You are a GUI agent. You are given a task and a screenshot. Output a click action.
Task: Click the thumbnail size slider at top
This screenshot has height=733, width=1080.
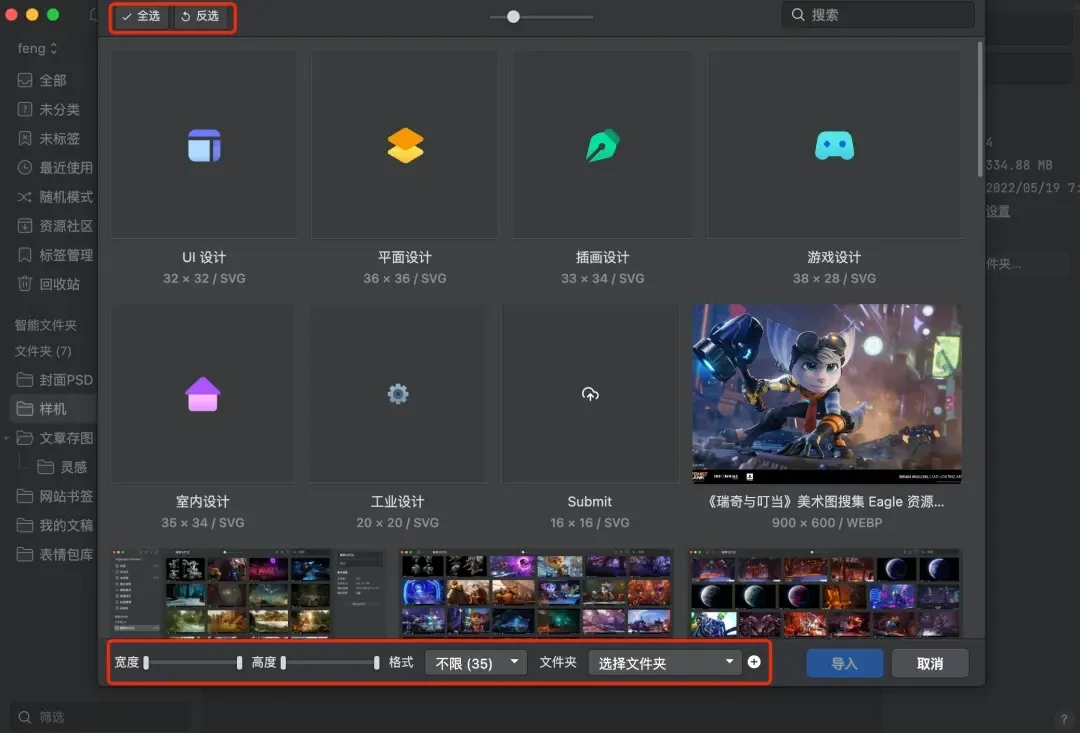click(x=513, y=17)
